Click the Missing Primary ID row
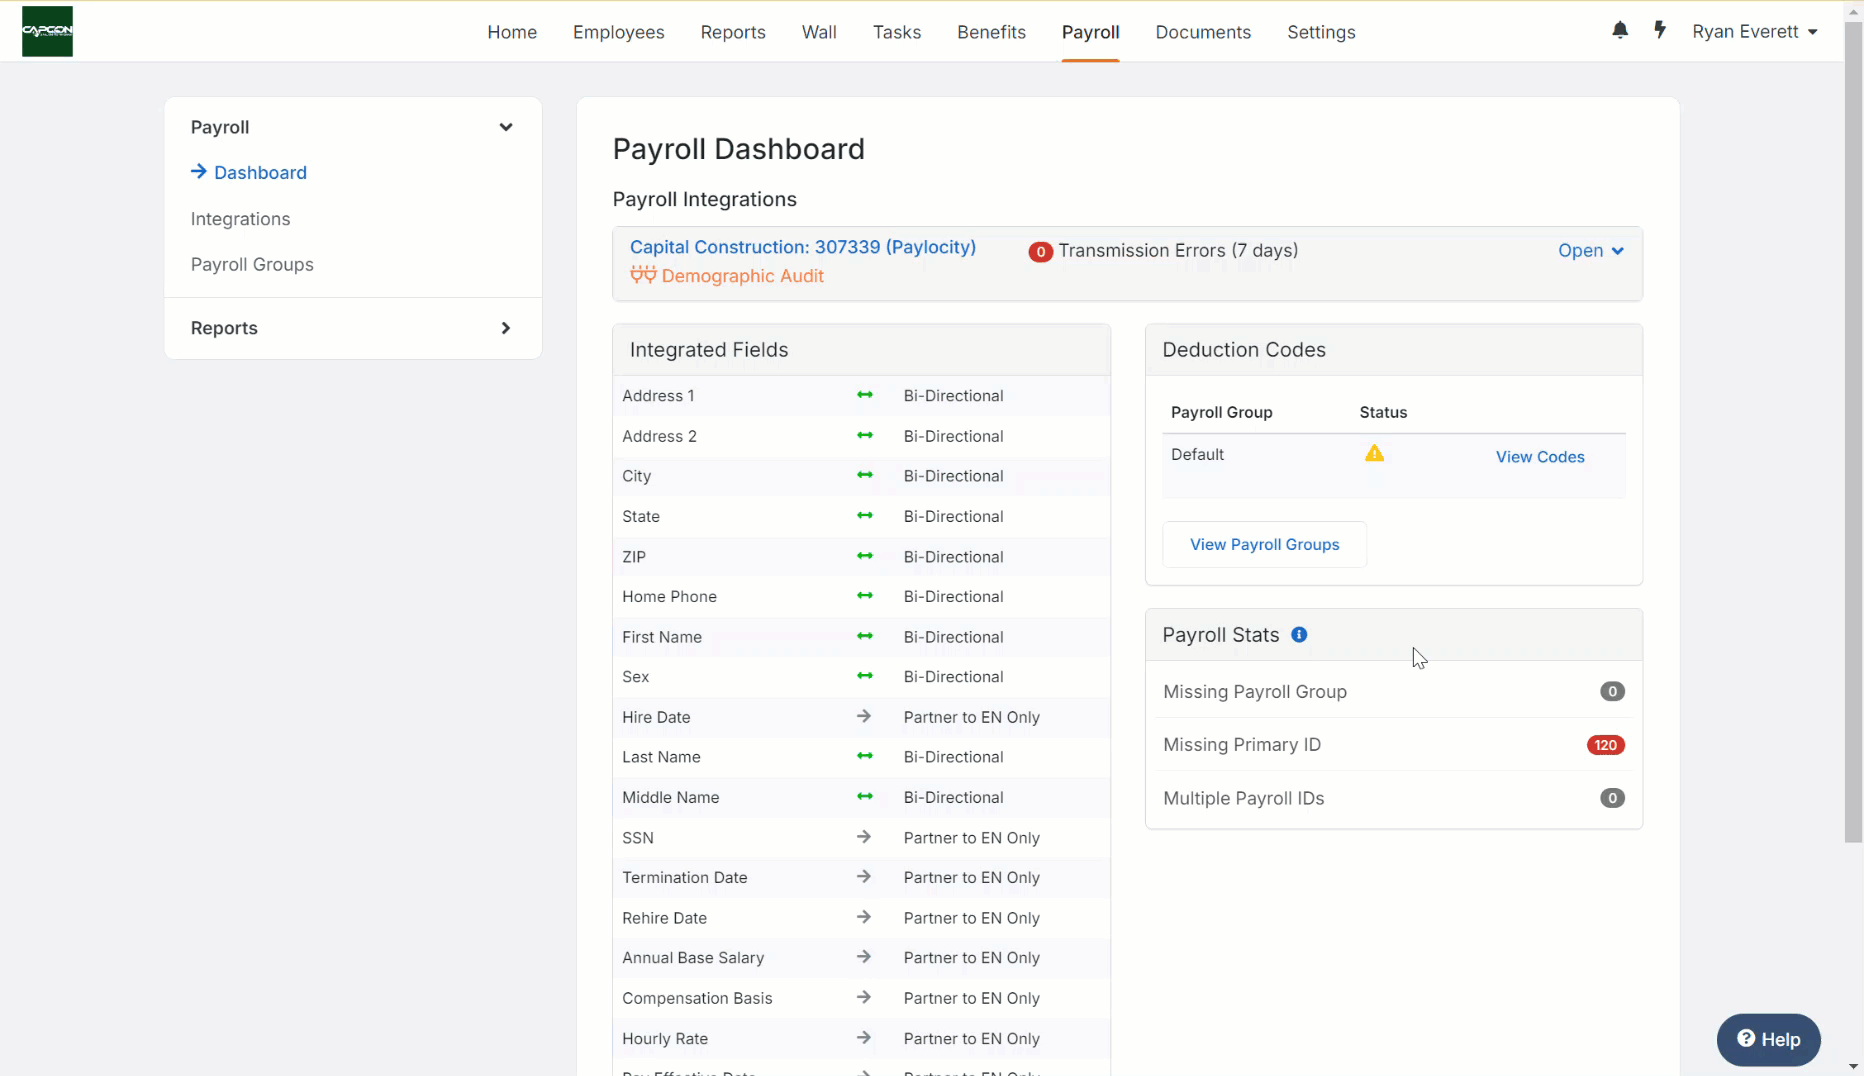This screenshot has width=1864, height=1076. [1393, 745]
